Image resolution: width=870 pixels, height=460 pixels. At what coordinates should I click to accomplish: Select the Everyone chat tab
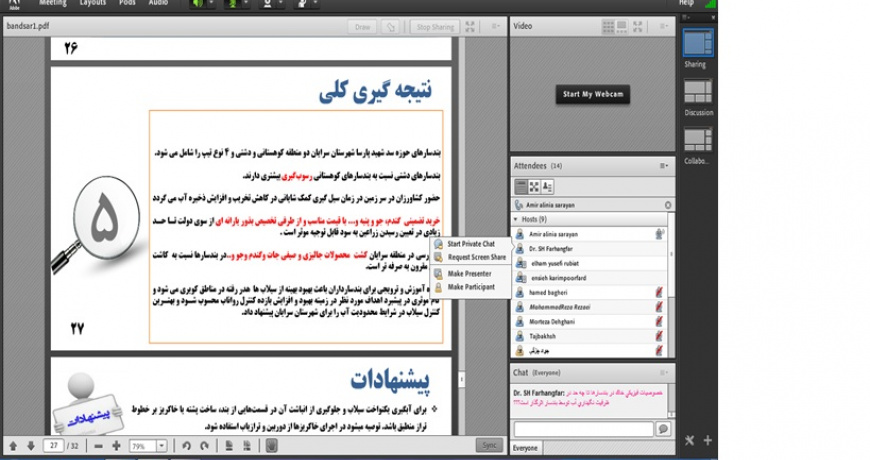pos(525,448)
